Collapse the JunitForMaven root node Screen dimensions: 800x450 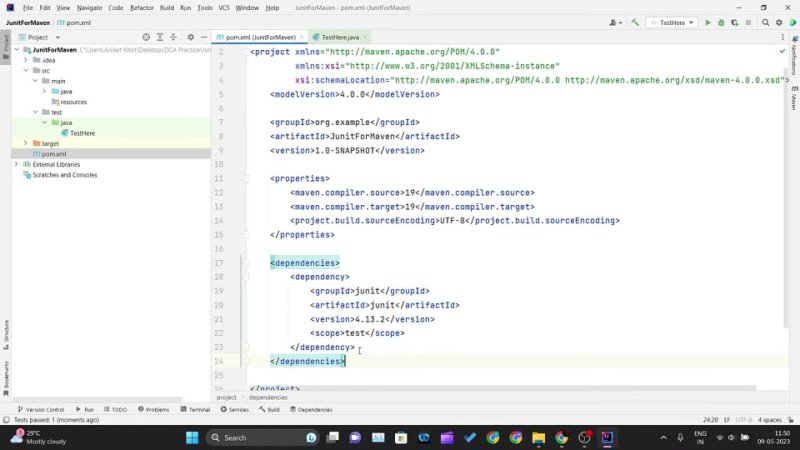click(x=17, y=50)
